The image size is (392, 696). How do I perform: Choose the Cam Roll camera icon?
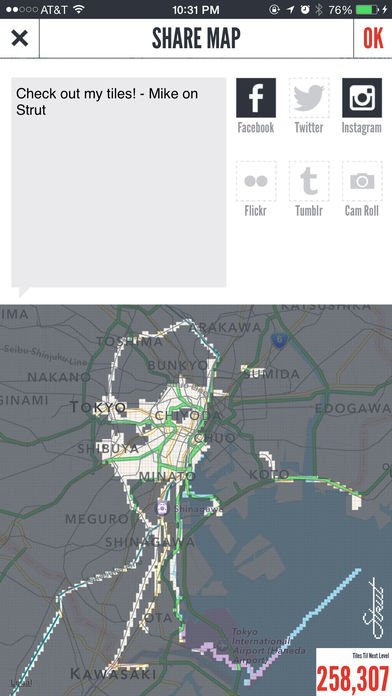[362, 181]
